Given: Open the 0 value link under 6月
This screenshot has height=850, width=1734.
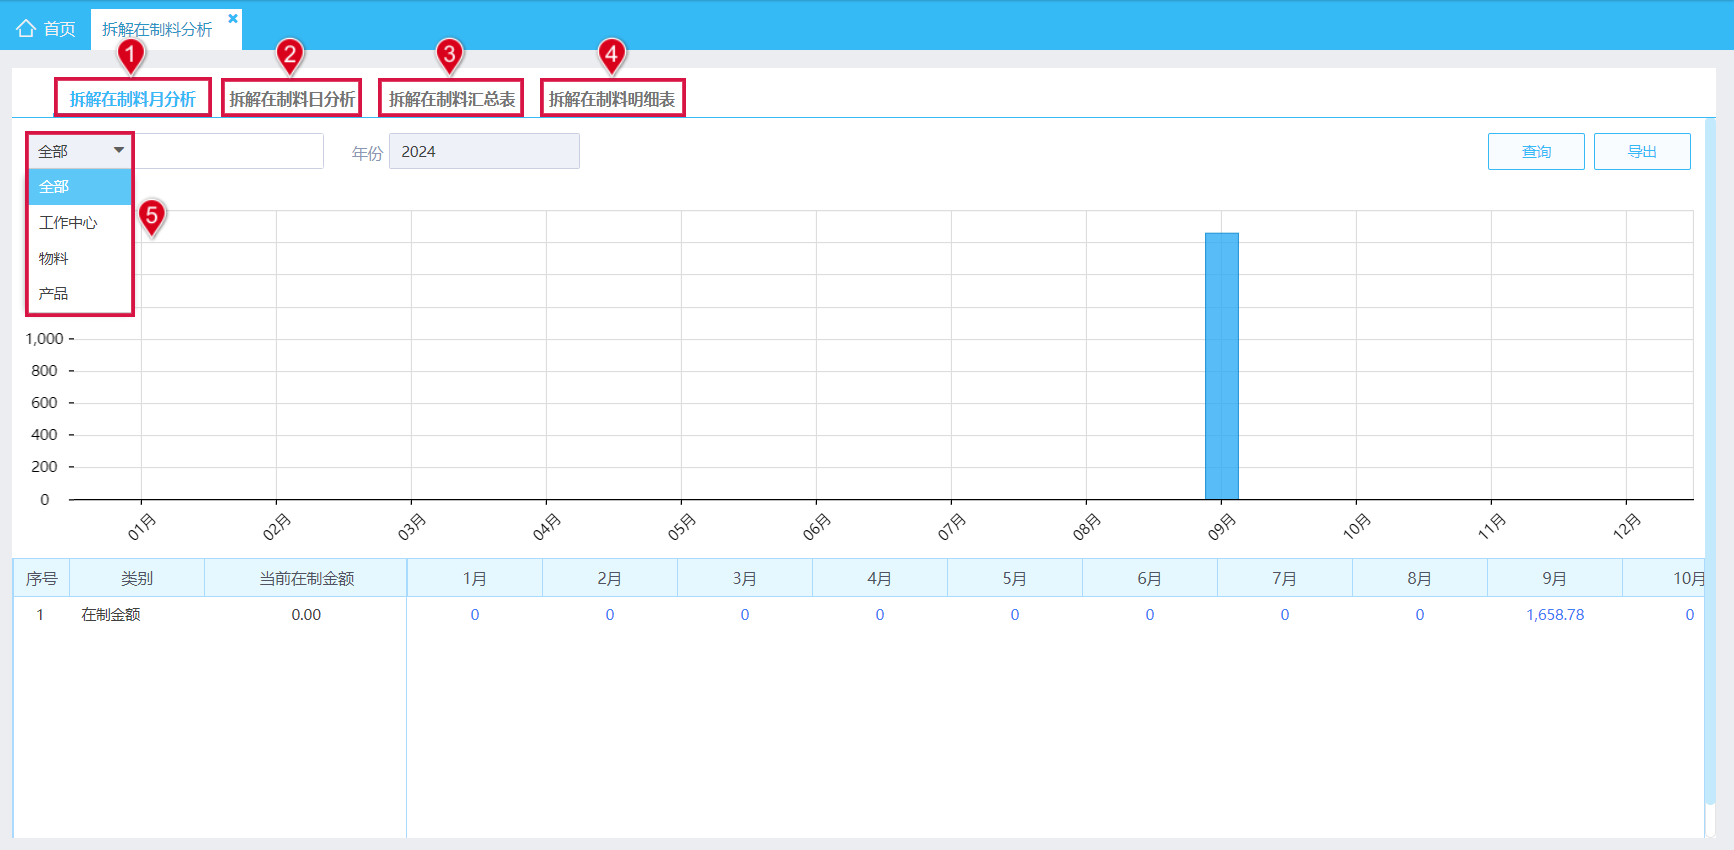Looking at the screenshot, I should pyautogui.click(x=1150, y=615).
